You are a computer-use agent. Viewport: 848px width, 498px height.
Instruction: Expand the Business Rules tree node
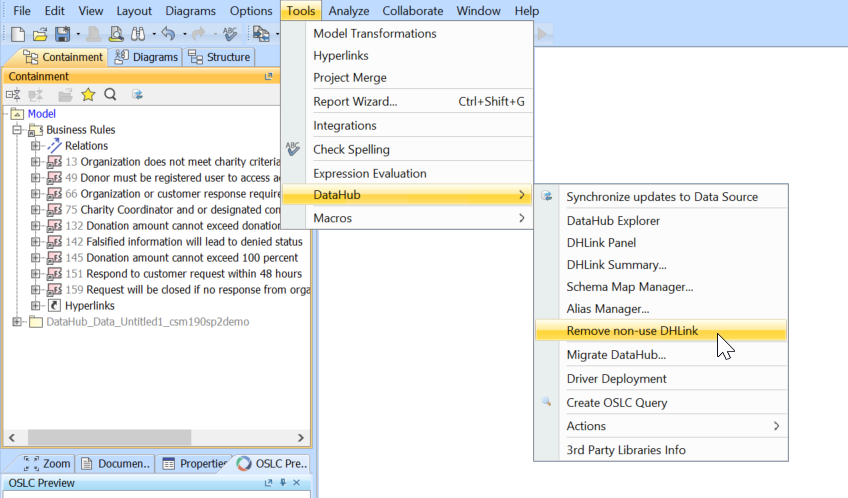tap(17, 130)
